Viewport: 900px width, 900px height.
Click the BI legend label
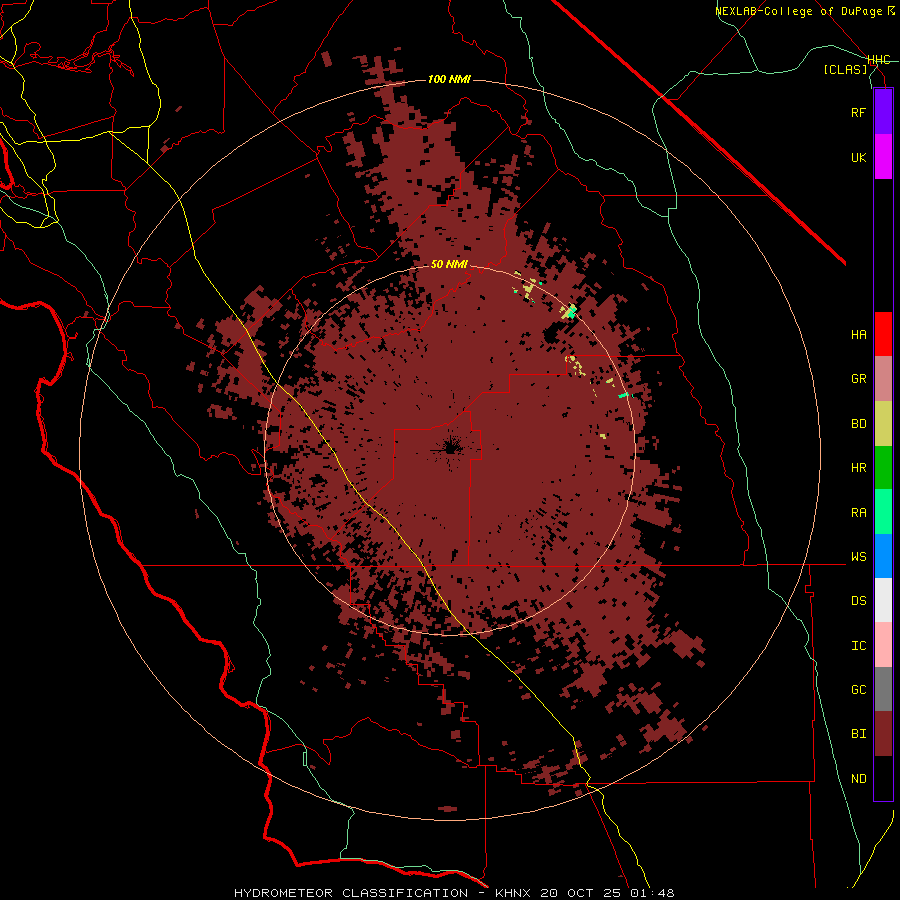[x=858, y=734]
